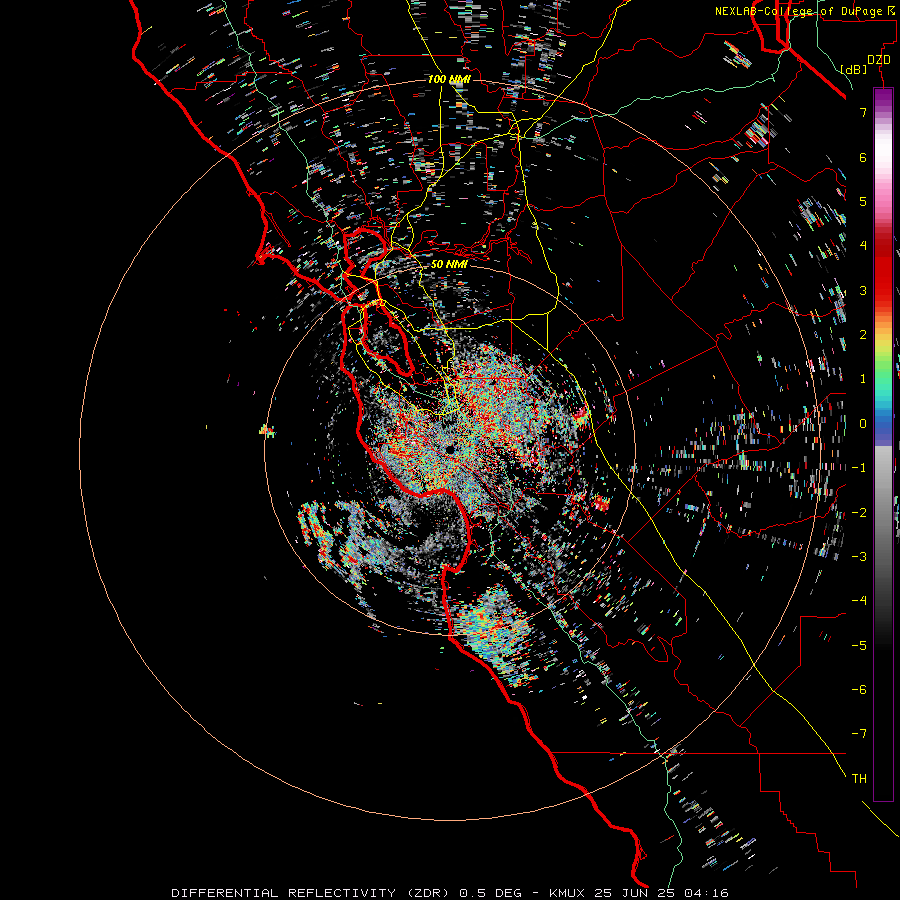Click the "50 NMI" range ring label

[449, 264]
